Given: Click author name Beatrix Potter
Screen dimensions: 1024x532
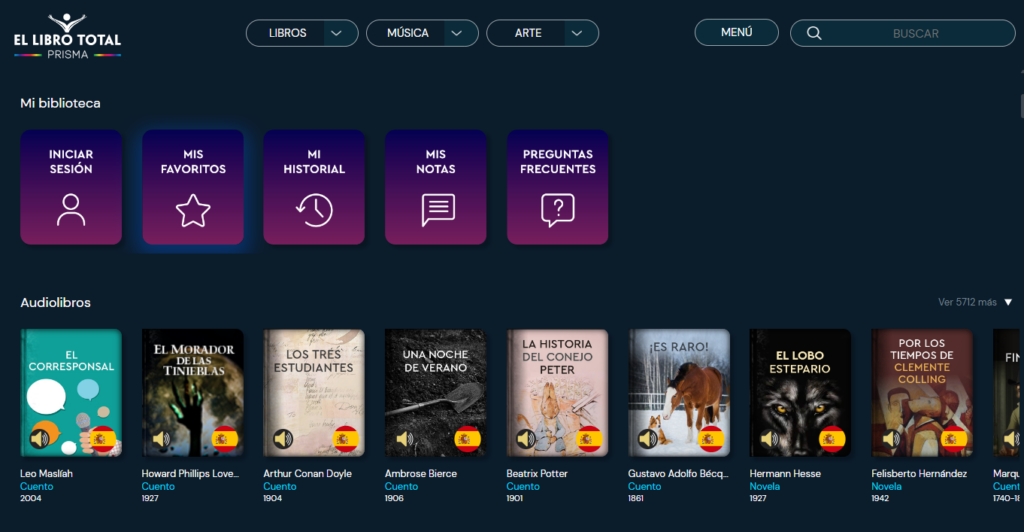Looking at the screenshot, I should click(537, 474).
